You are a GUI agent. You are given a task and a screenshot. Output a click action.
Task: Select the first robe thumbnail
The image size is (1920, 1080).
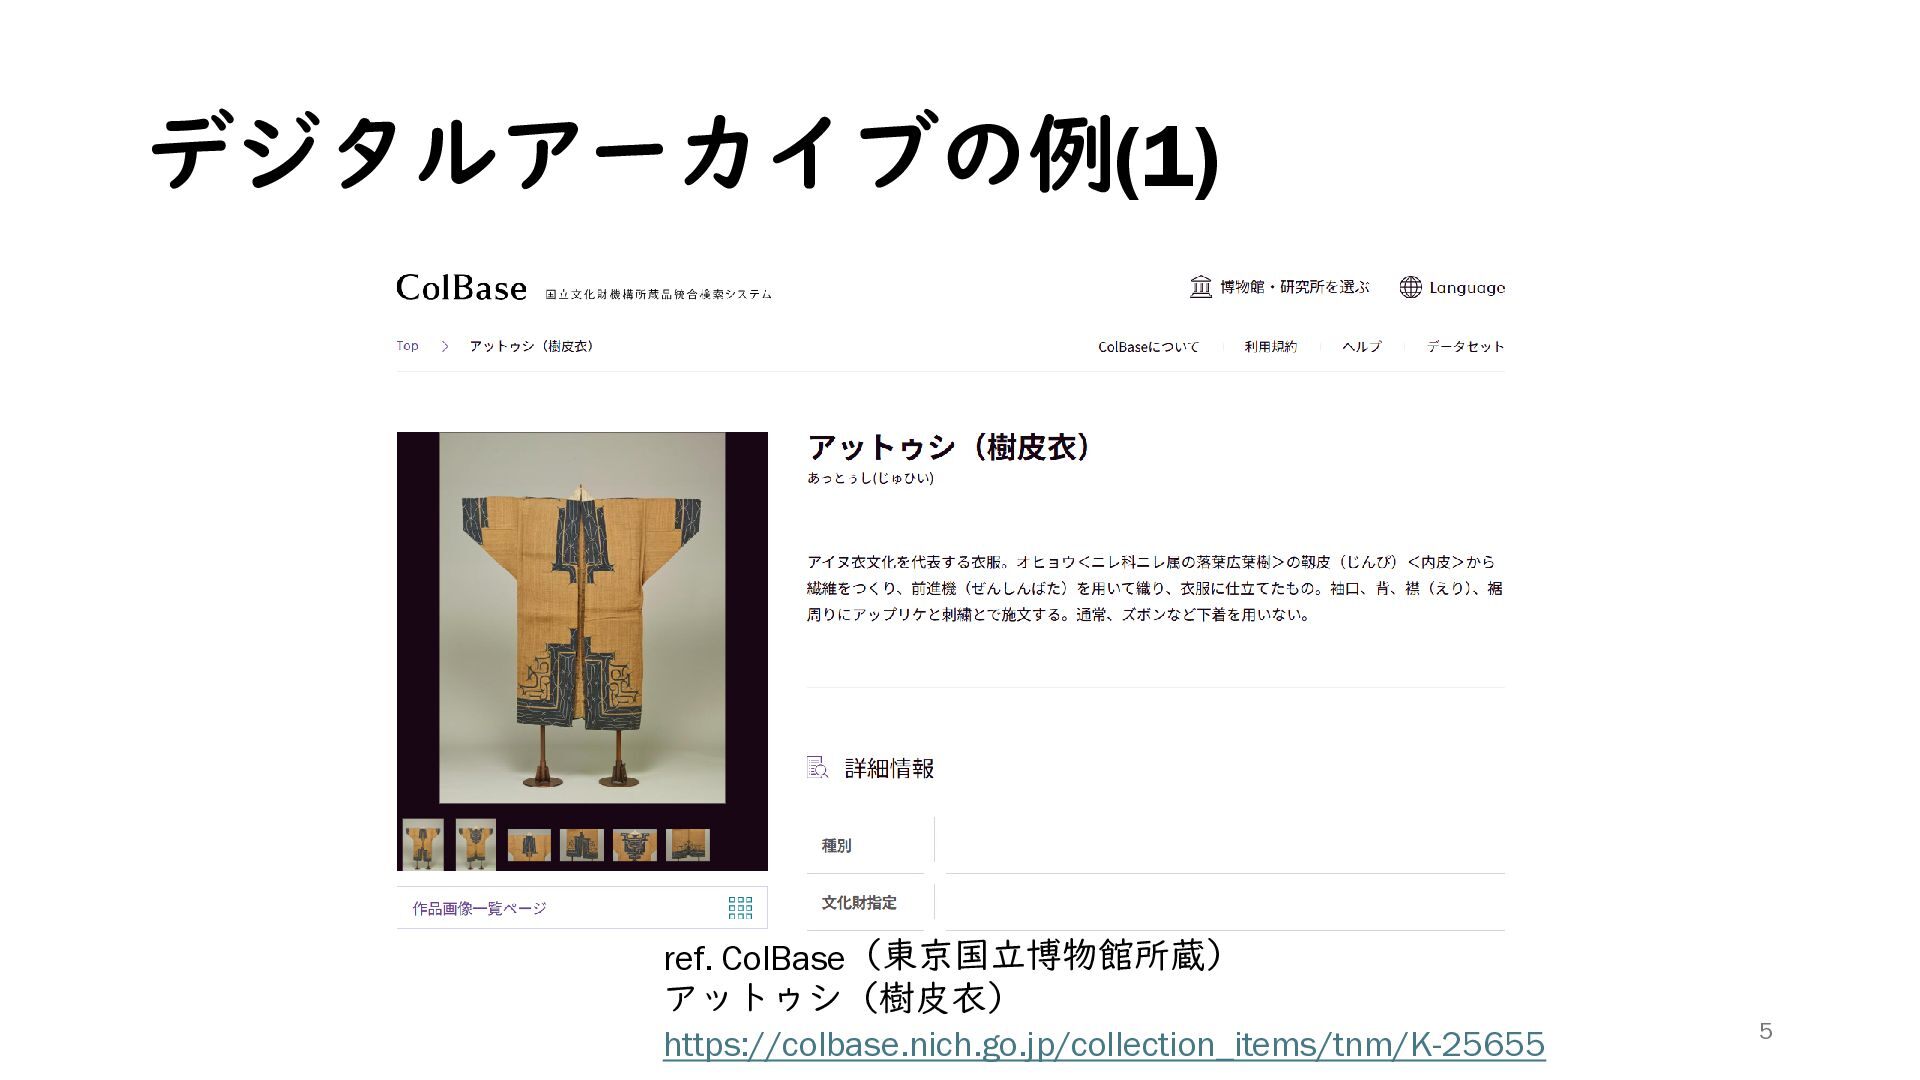423,845
